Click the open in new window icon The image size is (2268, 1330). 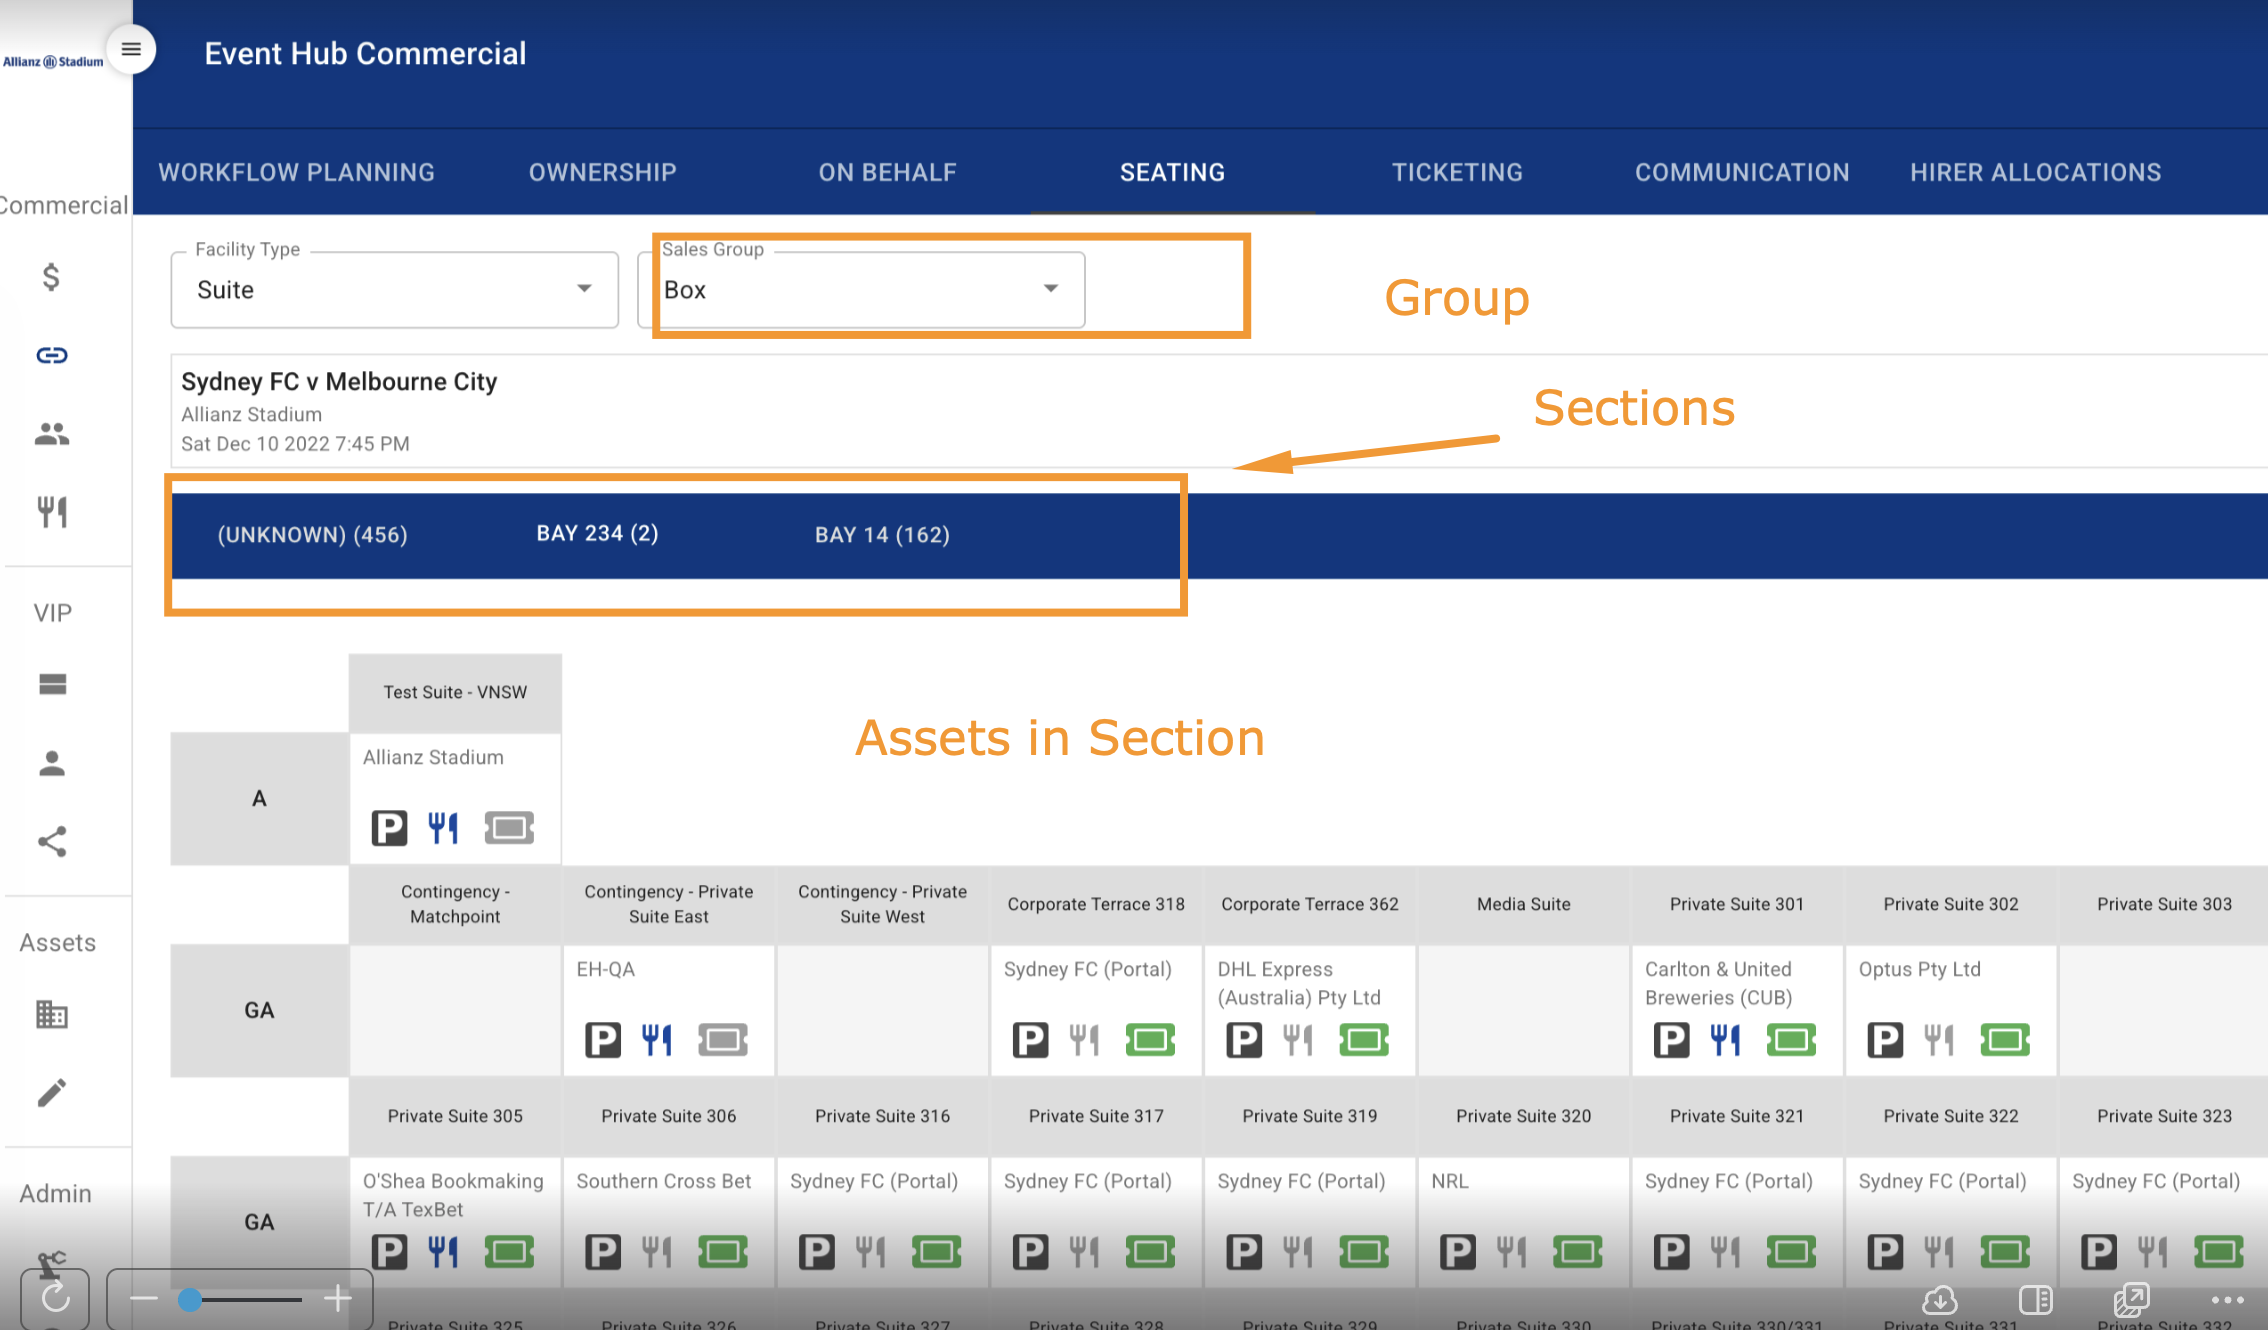2131,1300
